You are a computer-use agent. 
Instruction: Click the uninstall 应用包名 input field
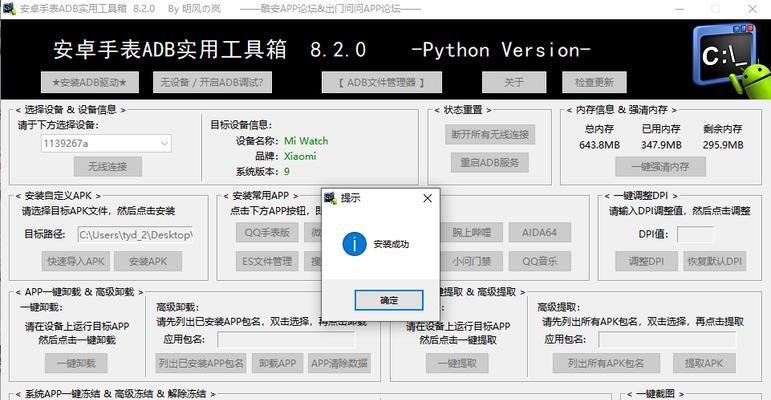pos(286,339)
